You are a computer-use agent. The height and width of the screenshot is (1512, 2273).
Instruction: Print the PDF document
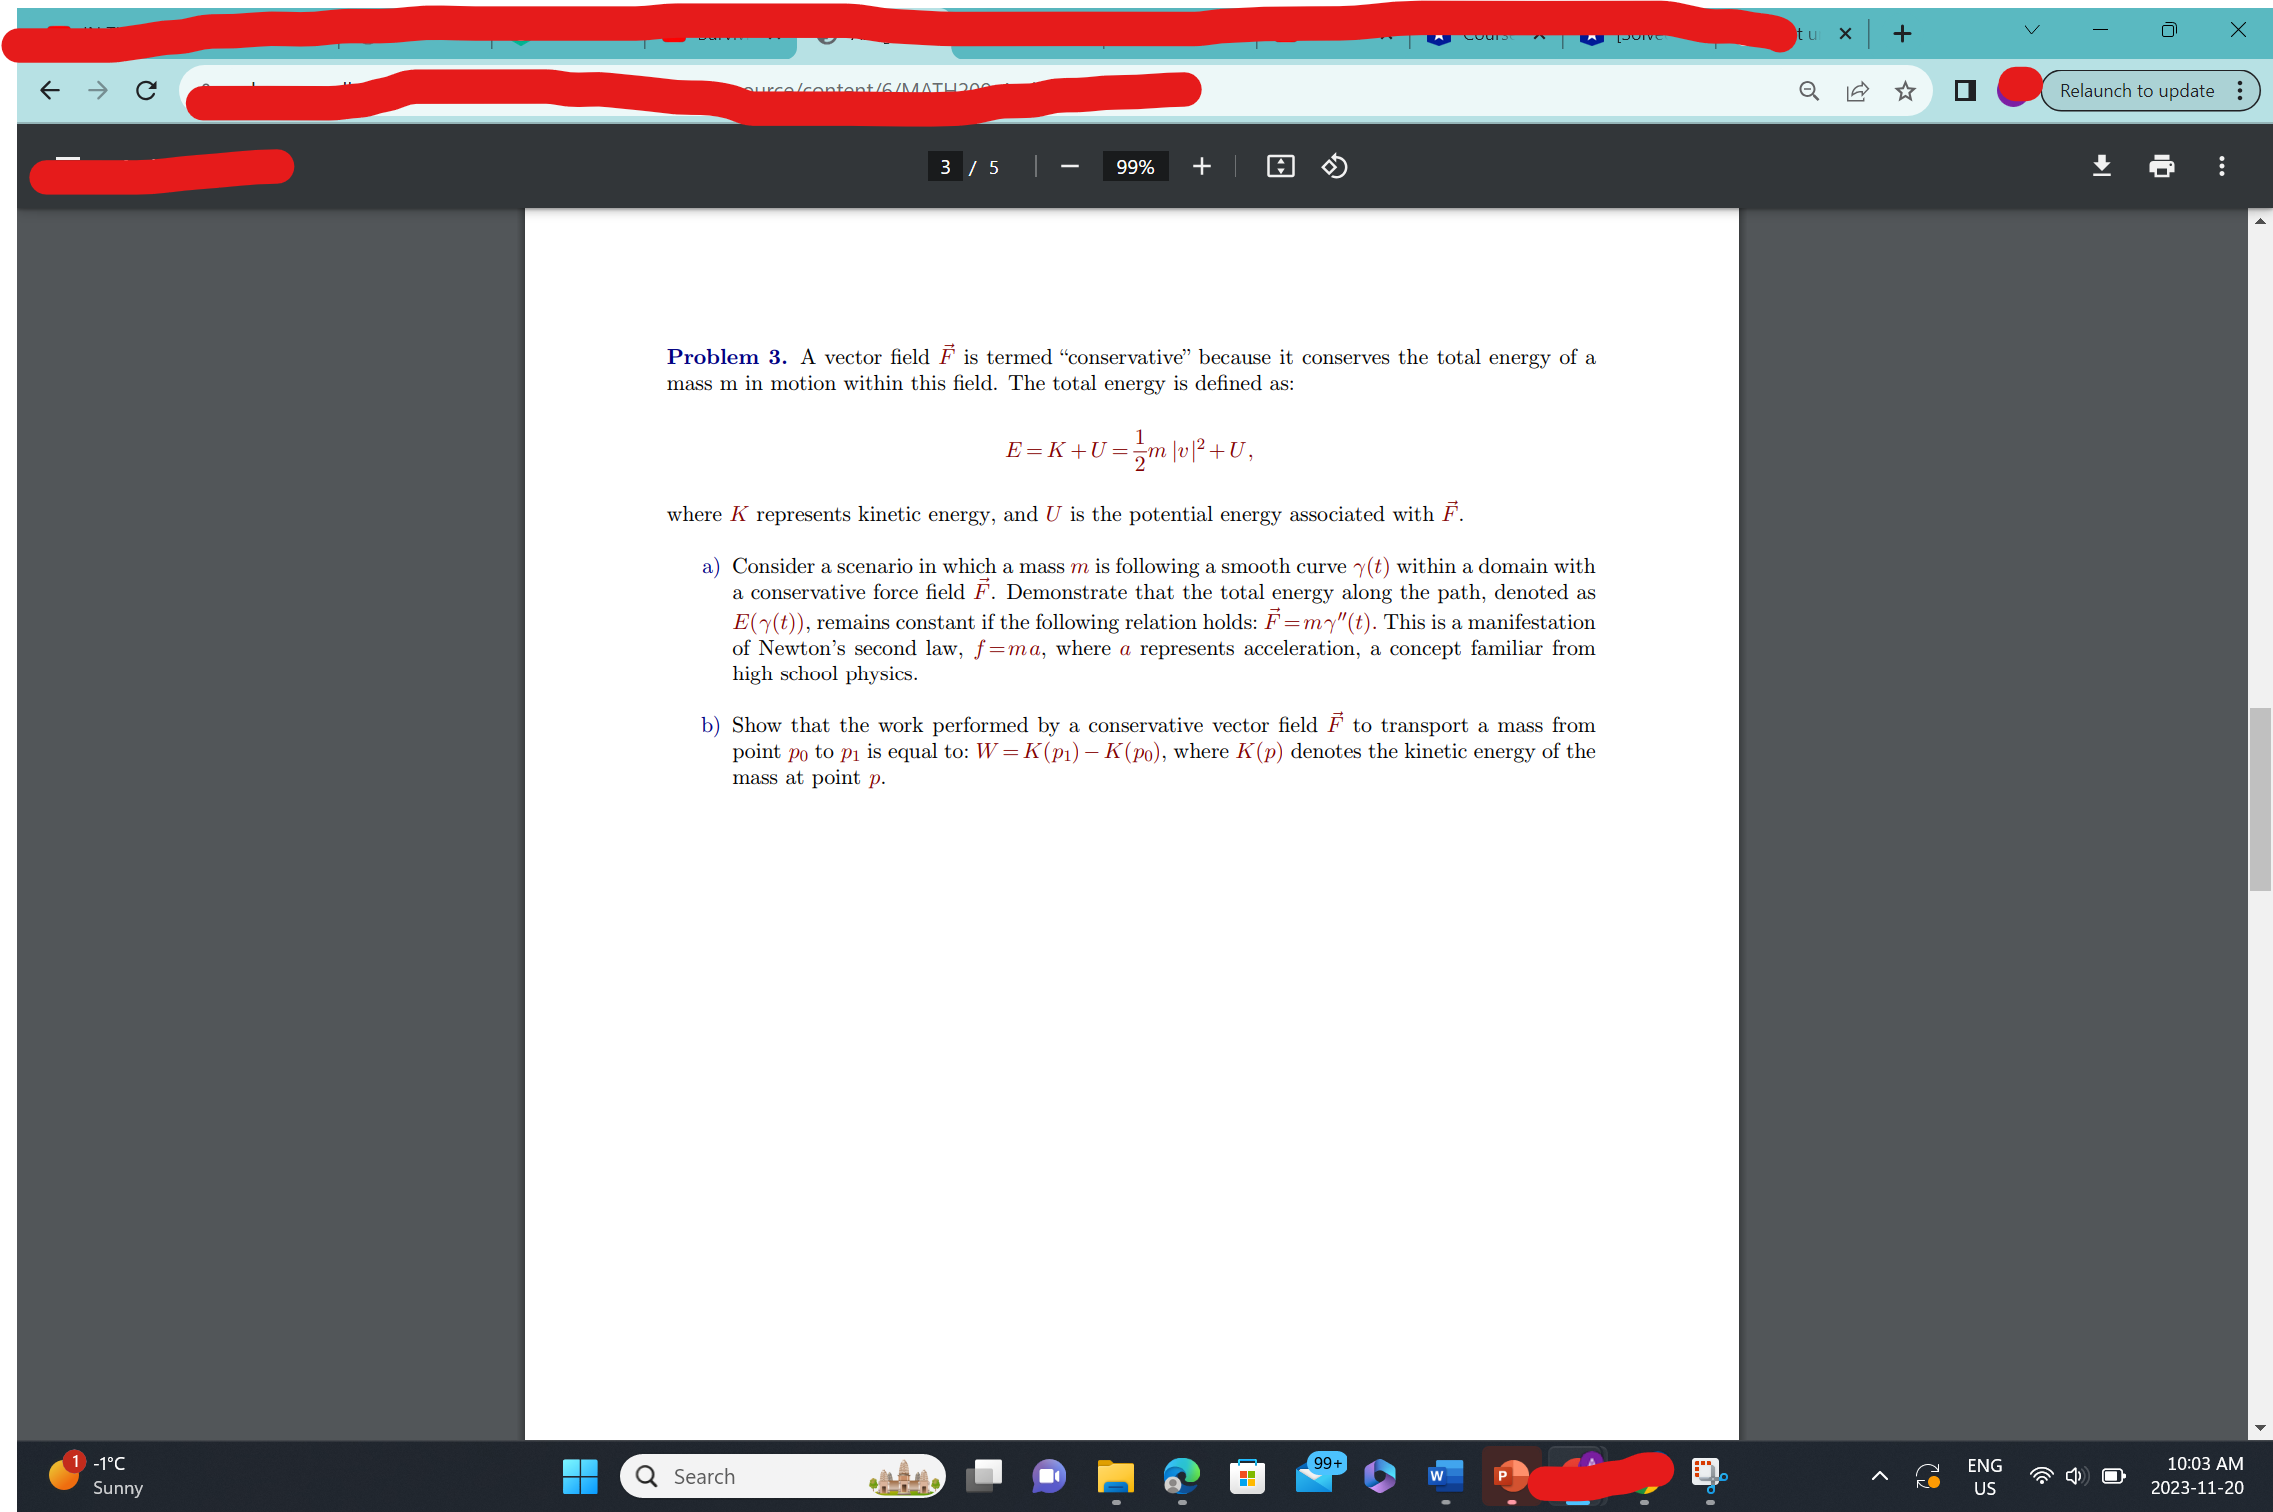tap(2162, 166)
